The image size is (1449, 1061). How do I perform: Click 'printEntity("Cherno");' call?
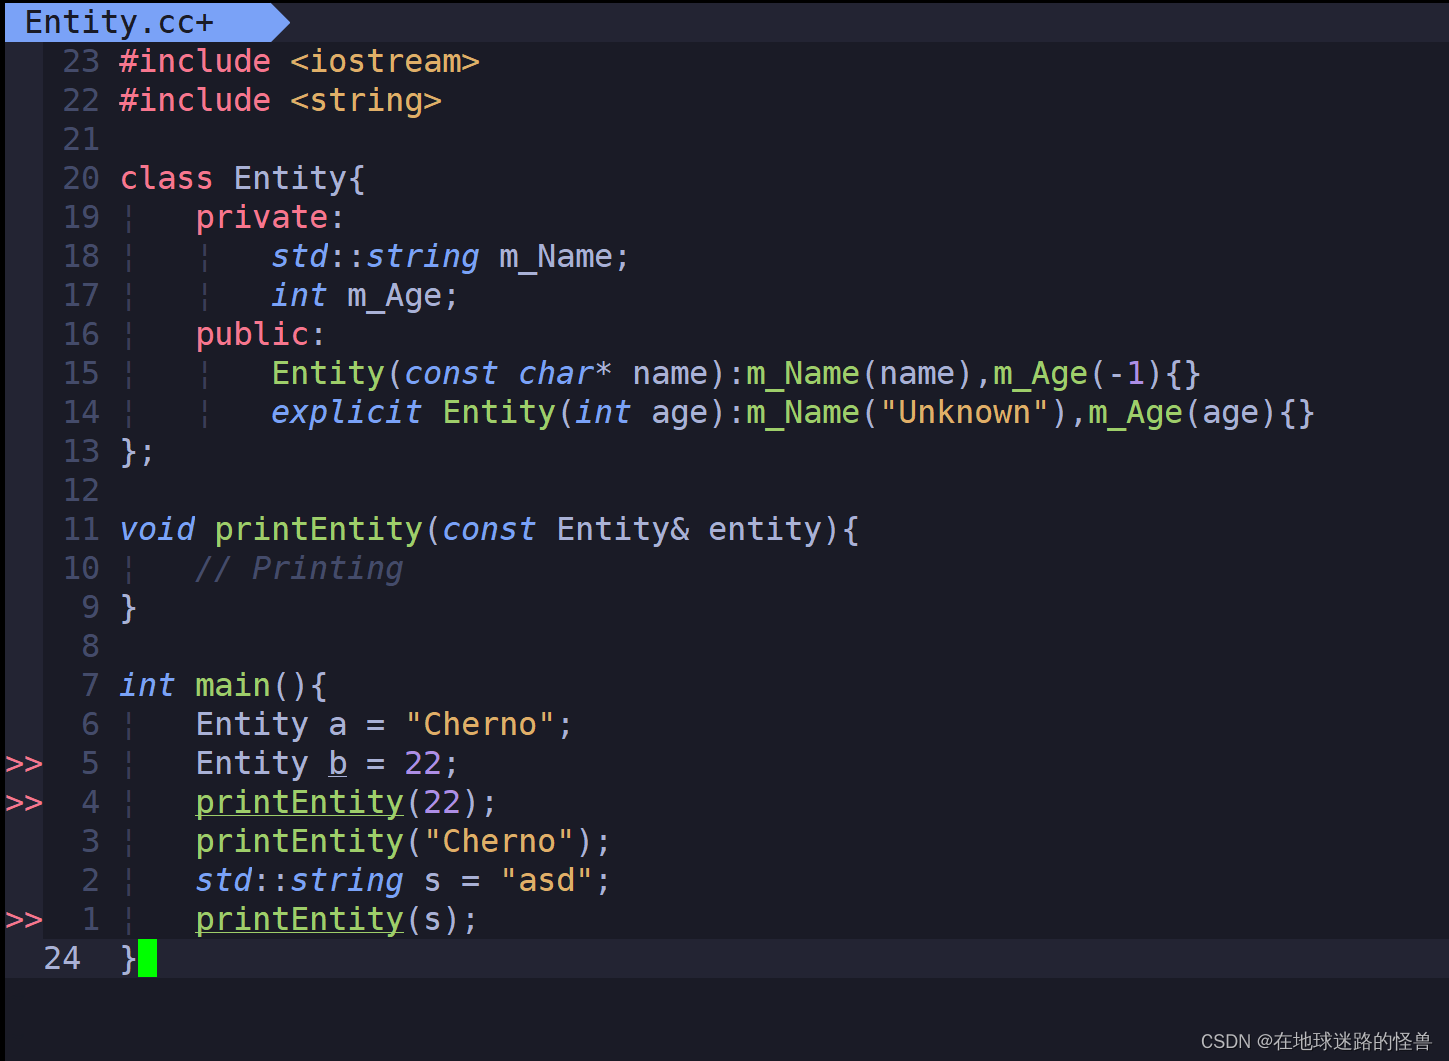coord(403,842)
